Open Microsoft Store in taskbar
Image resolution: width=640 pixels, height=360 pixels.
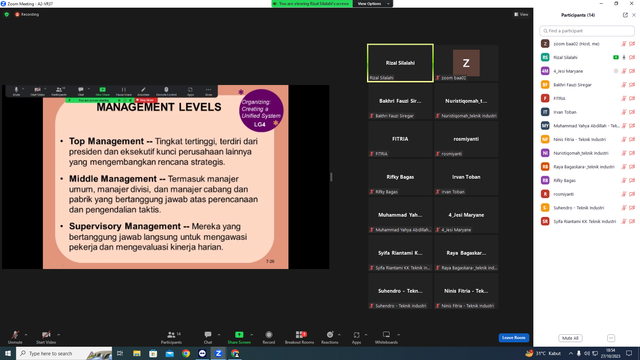153,353
